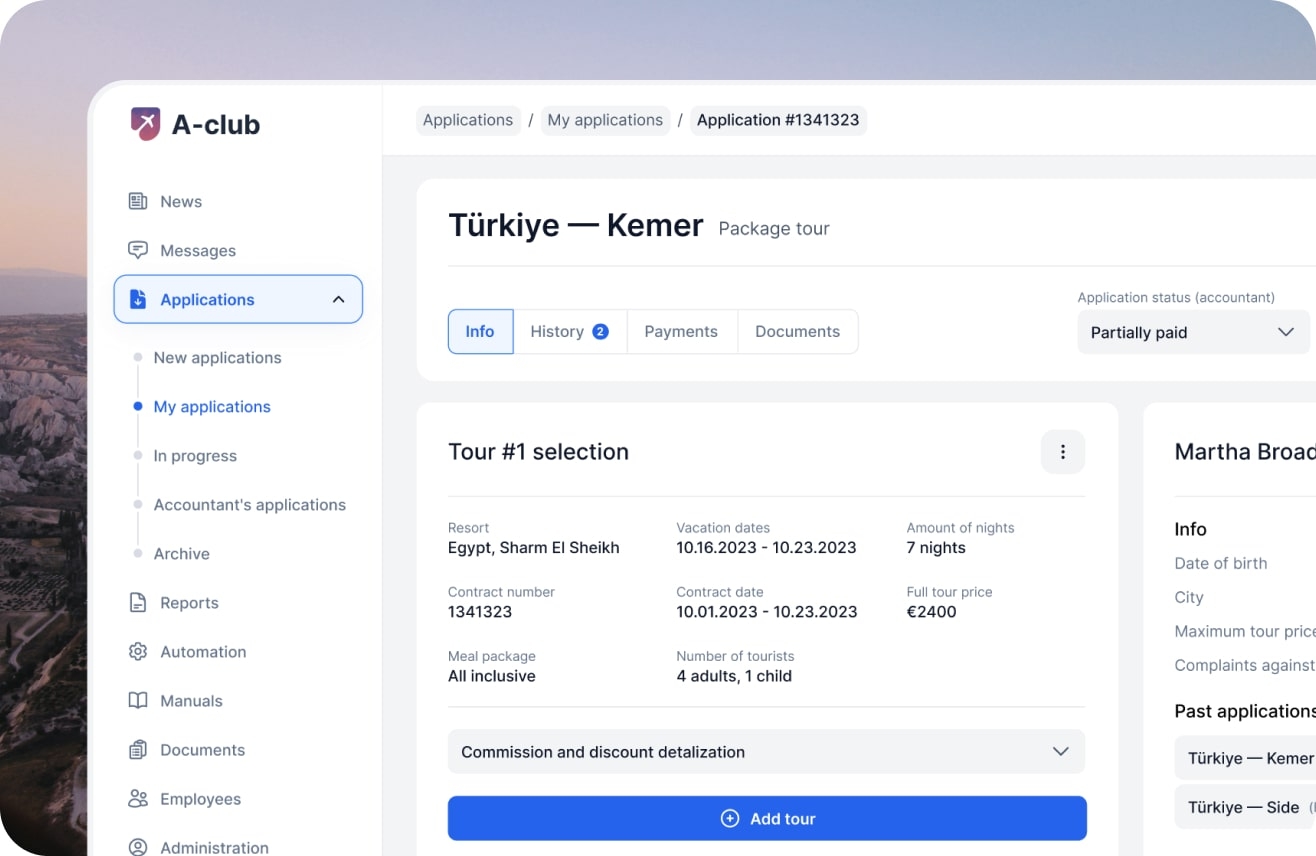Click the Documents clipboard icon
This screenshot has height=856, width=1316.
pos(138,750)
